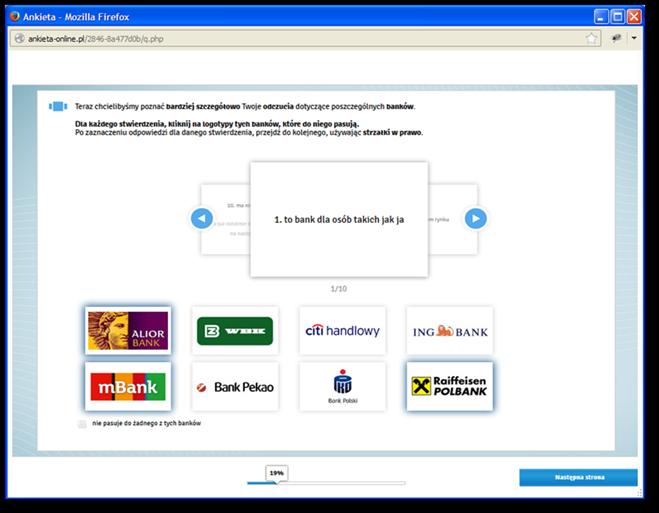Viewport: 659px width, 513px height.
Task: Go to previous statement with left arrow
Action: click(x=202, y=218)
